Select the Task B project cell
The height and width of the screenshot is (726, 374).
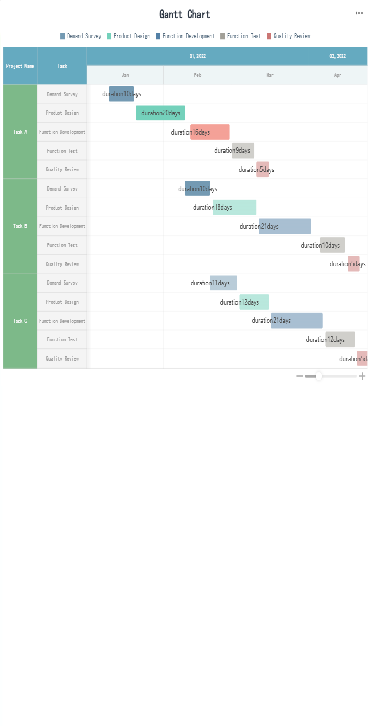[20, 226]
